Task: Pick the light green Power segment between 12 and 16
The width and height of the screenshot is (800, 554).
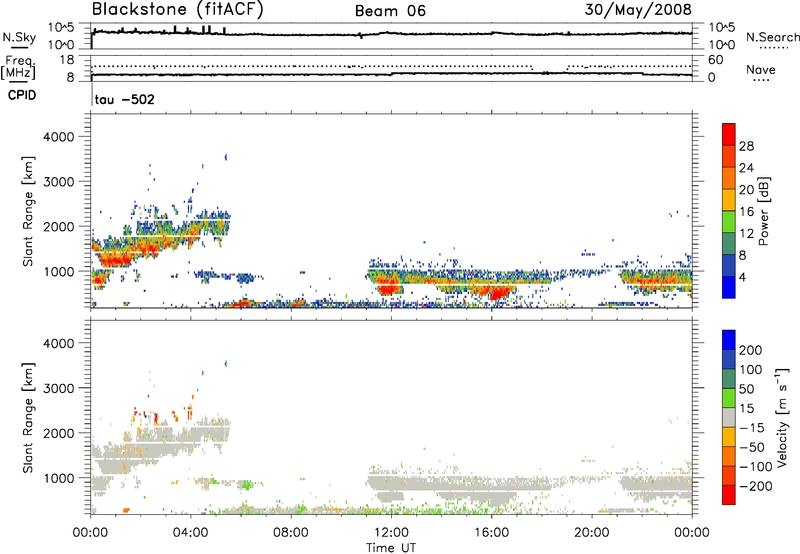Action: coord(729,222)
